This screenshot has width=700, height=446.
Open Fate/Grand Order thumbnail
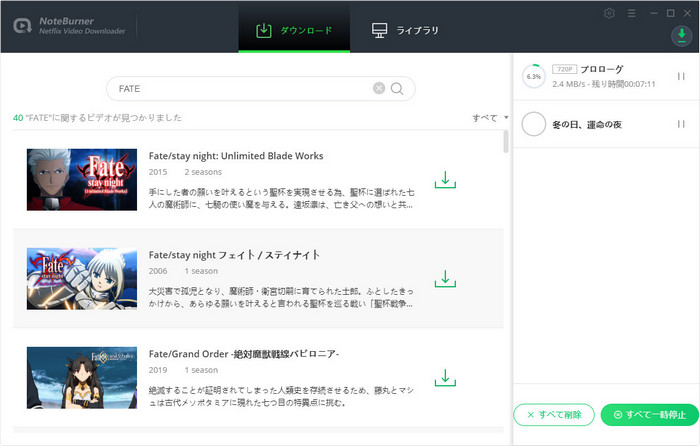[x=82, y=378]
